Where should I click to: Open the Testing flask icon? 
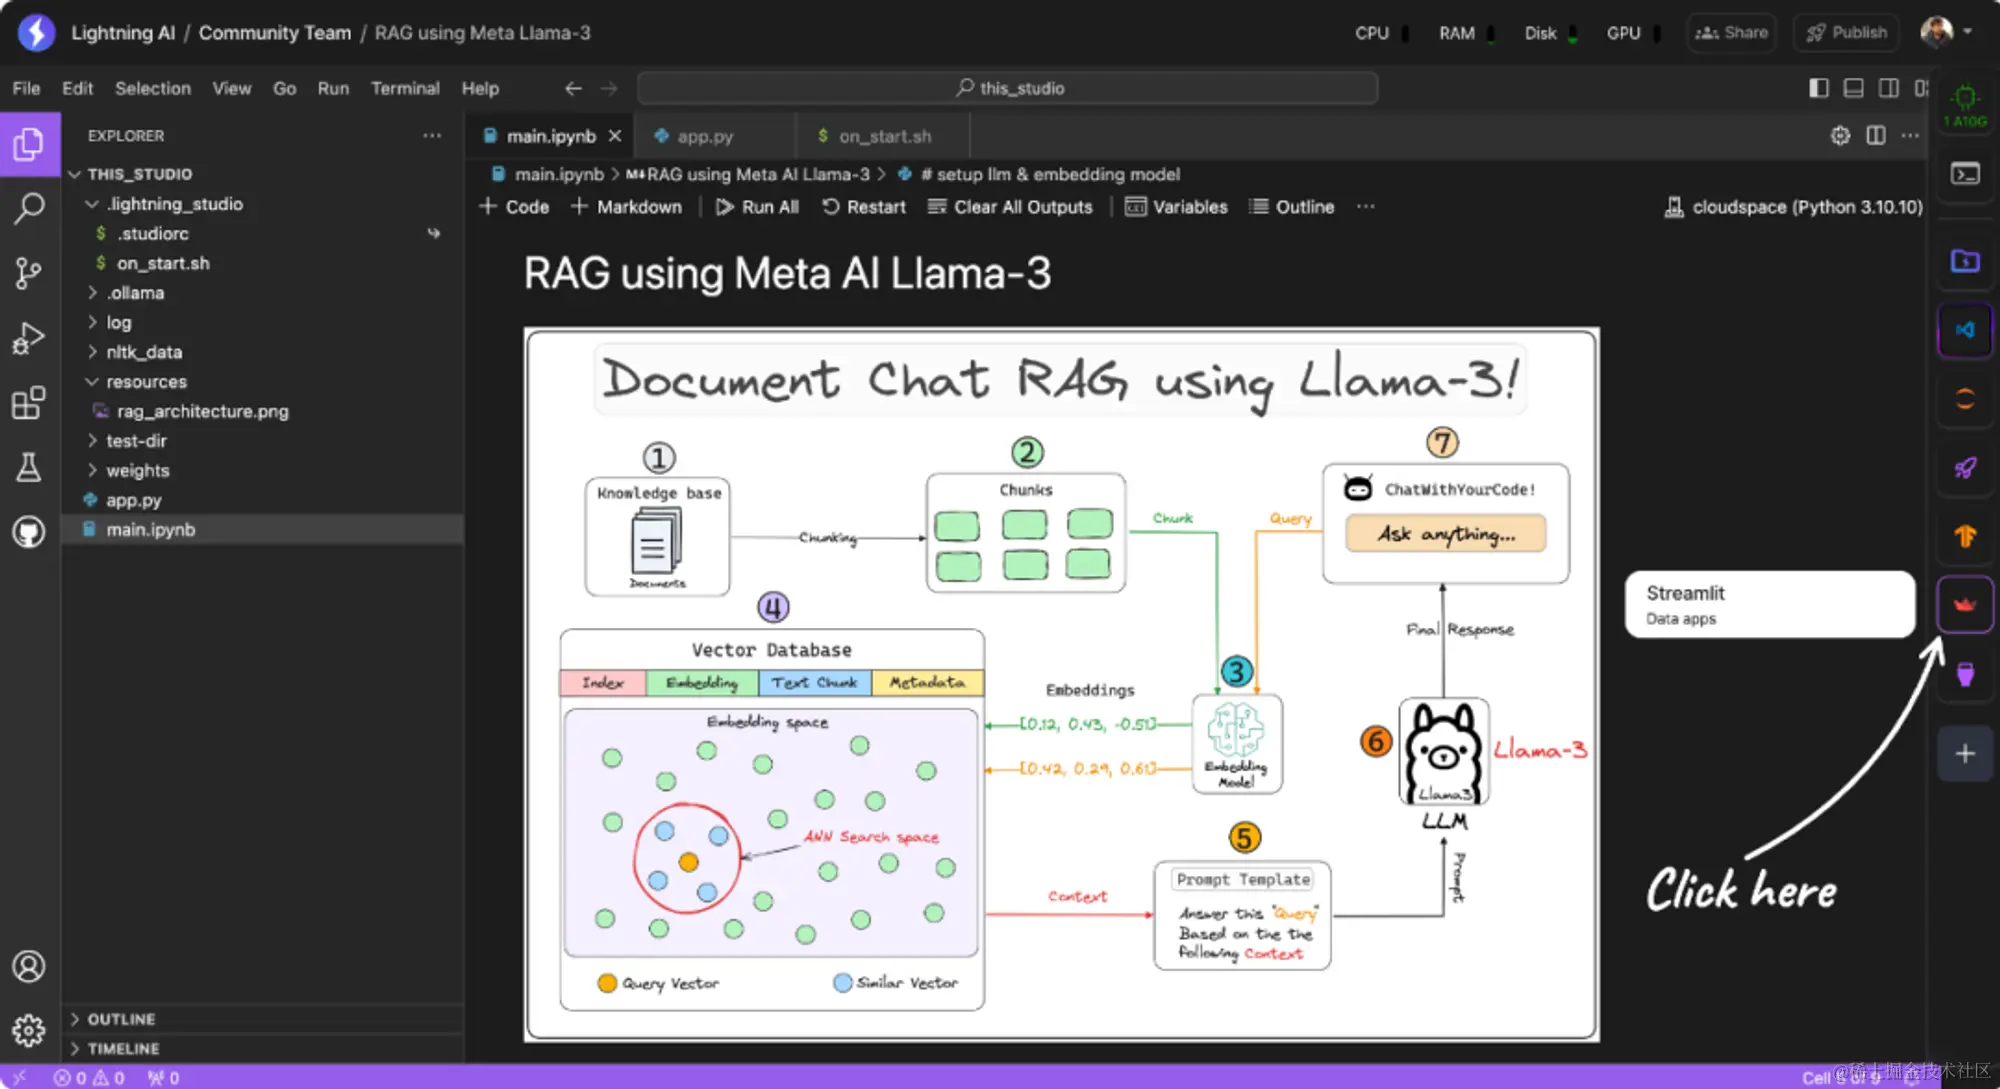click(x=30, y=467)
